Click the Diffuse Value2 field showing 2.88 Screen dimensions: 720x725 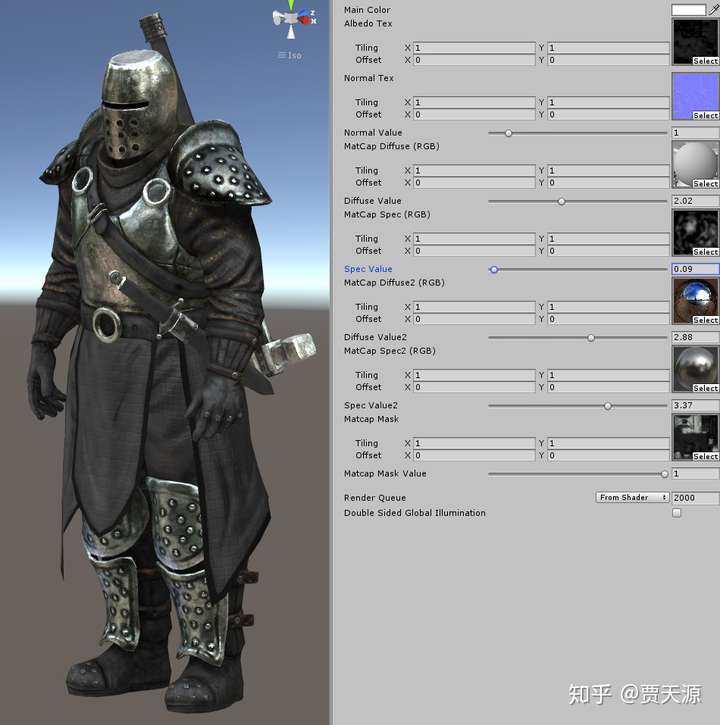coord(695,337)
